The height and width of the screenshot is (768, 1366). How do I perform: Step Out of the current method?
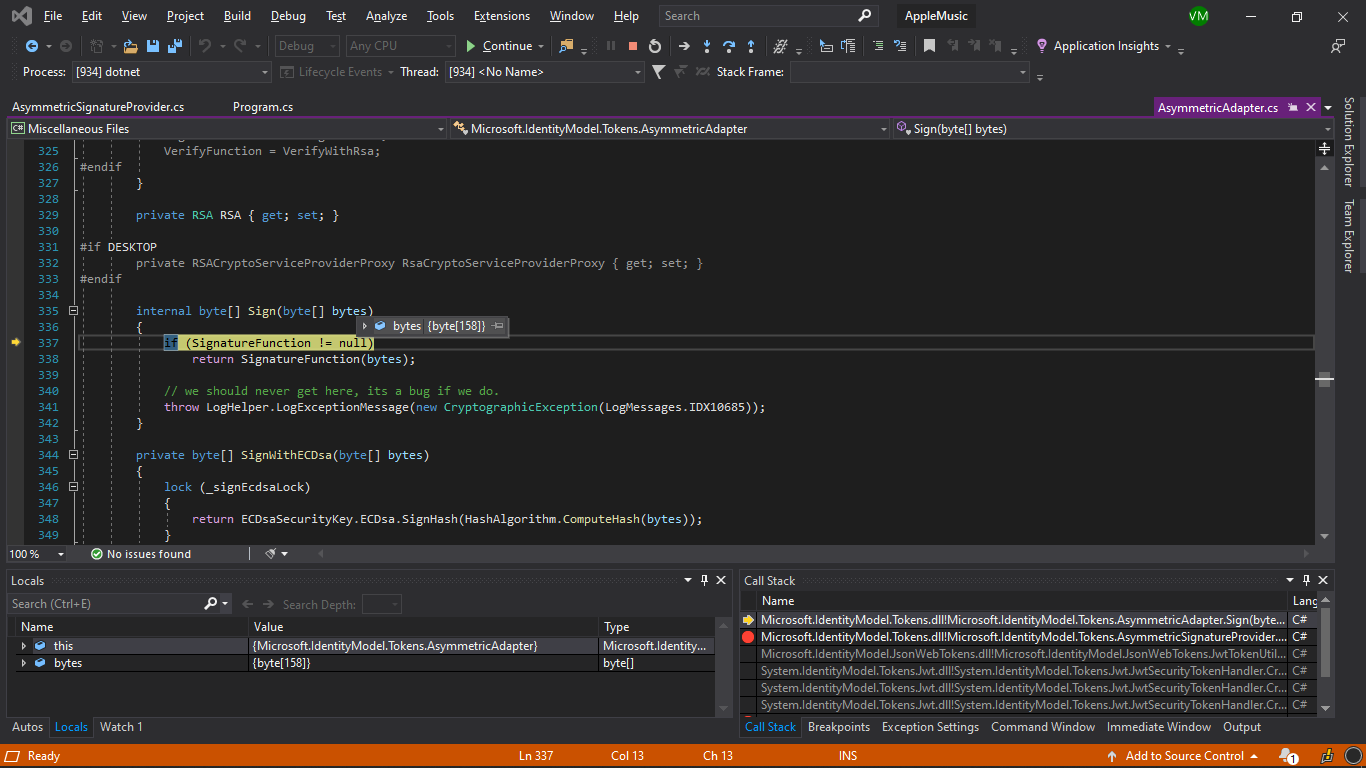pos(751,46)
